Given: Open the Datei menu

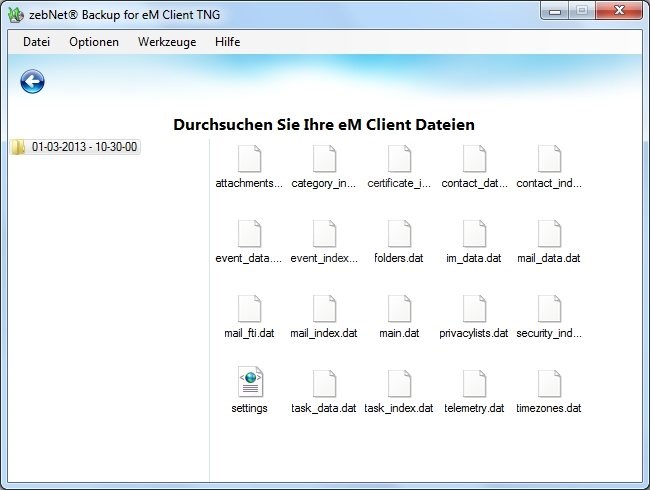Looking at the screenshot, I should [x=36, y=42].
